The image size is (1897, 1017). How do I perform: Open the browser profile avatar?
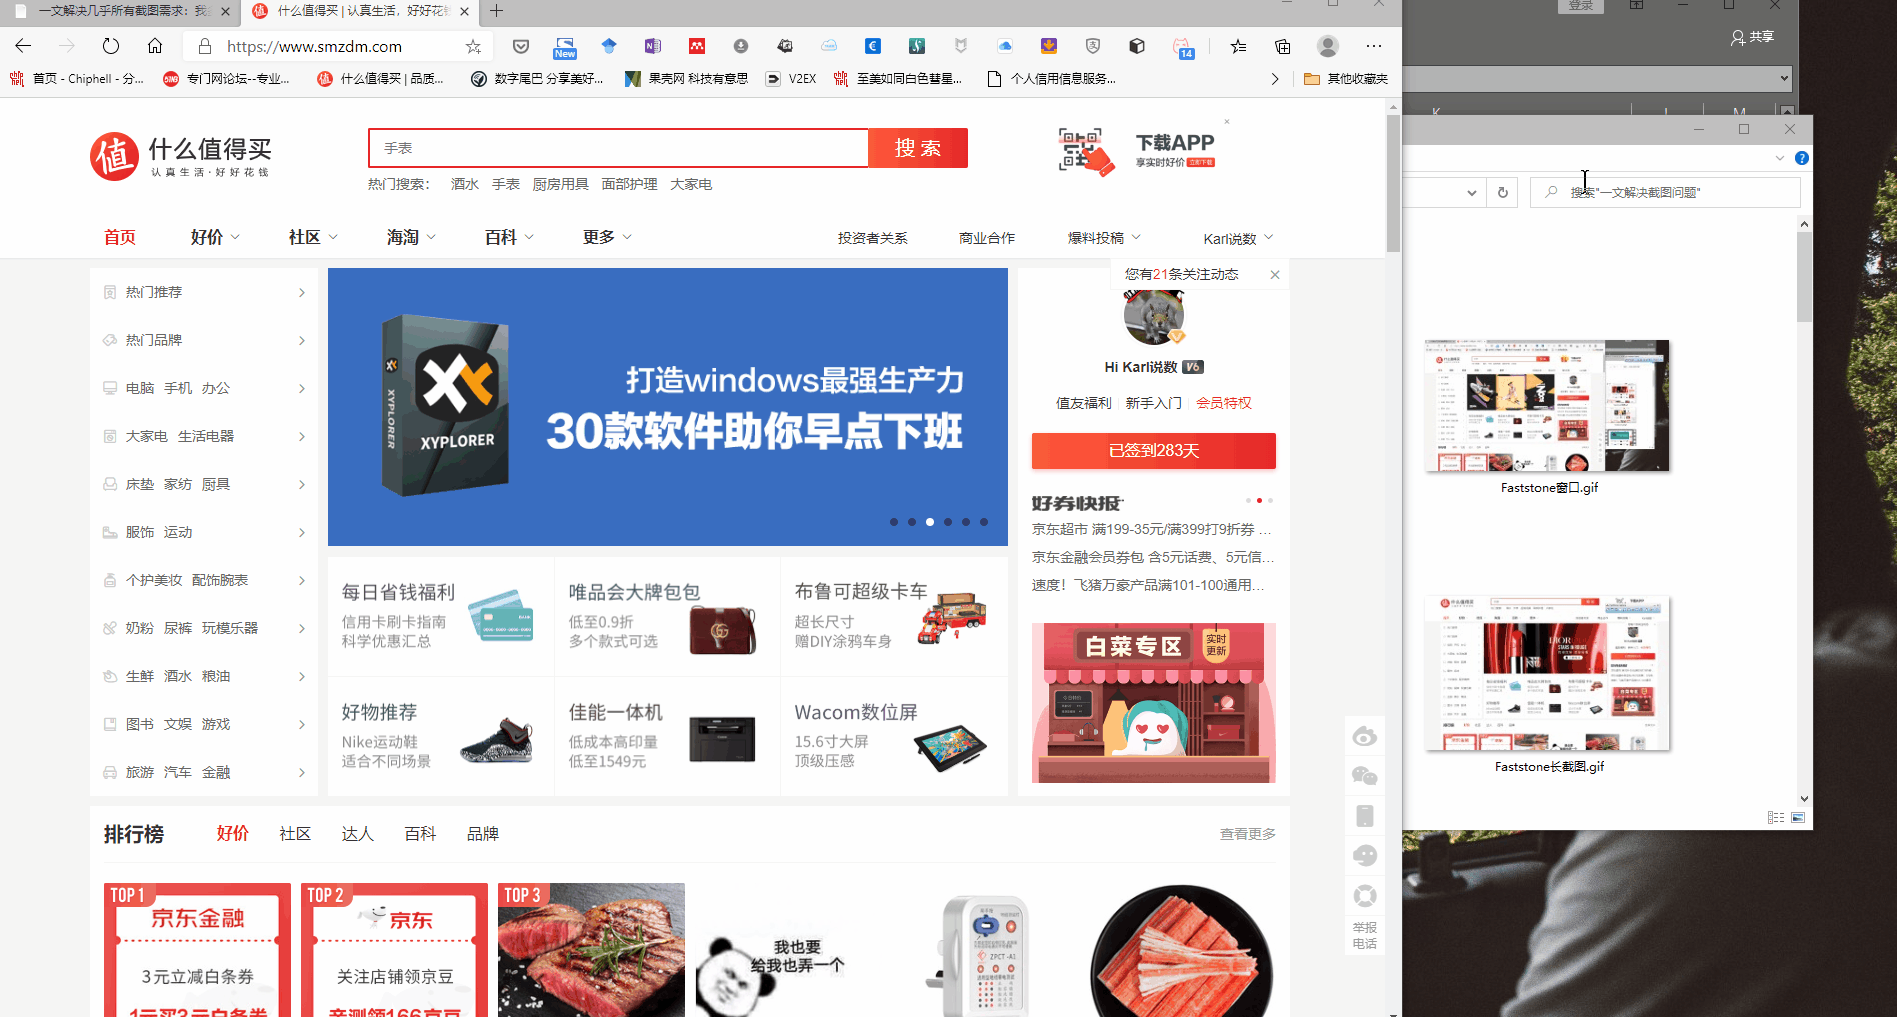(1328, 46)
